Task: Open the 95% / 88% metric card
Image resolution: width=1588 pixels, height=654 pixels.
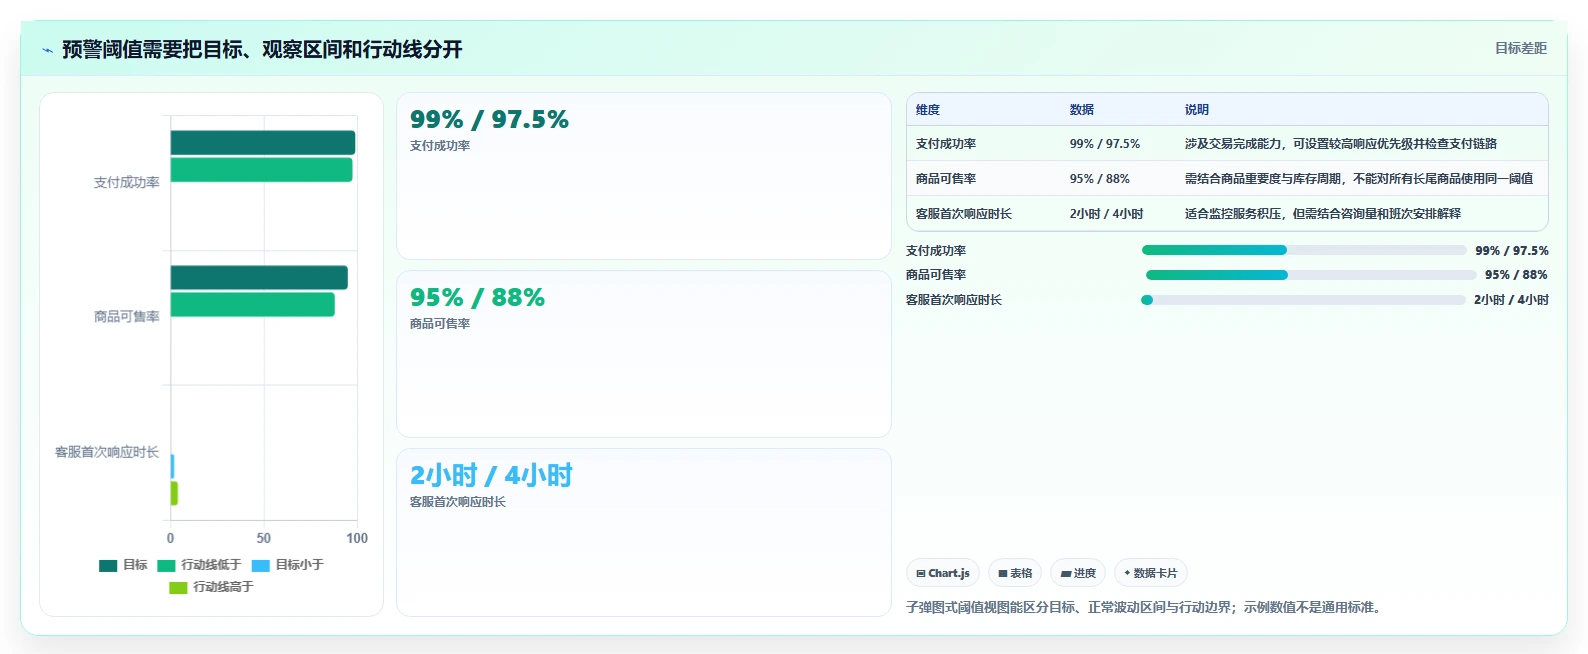Action: tap(644, 354)
